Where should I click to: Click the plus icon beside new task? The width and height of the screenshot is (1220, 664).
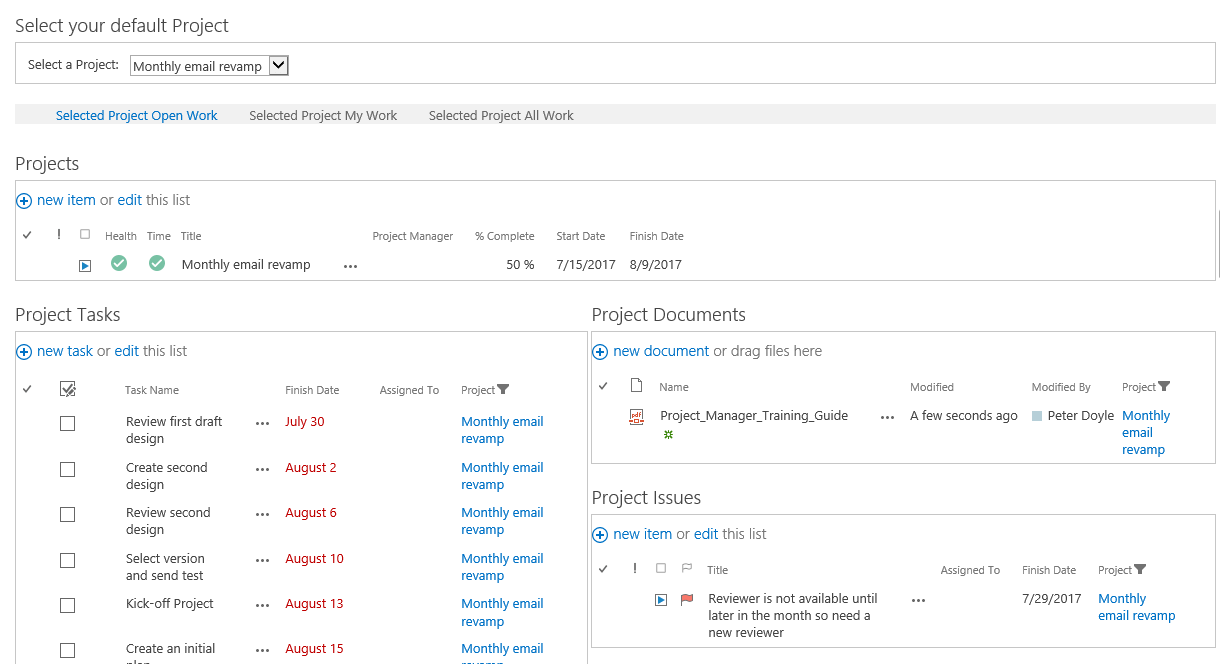24,352
